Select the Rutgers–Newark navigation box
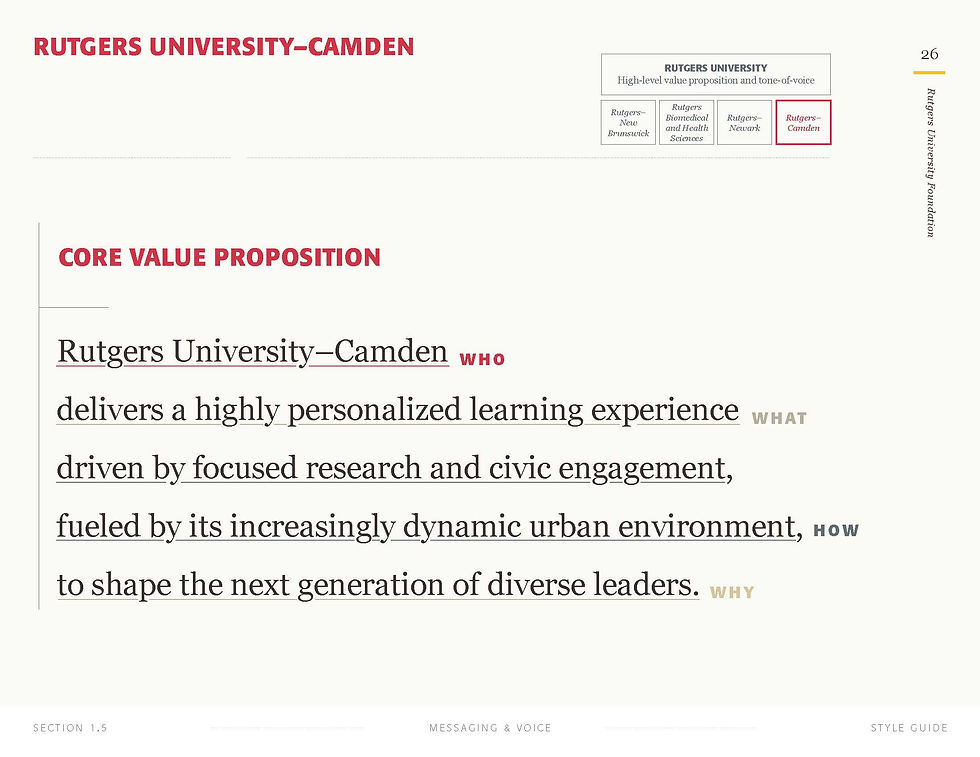This screenshot has width=980, height=757. pyautogui.click(x=744, y=122)
